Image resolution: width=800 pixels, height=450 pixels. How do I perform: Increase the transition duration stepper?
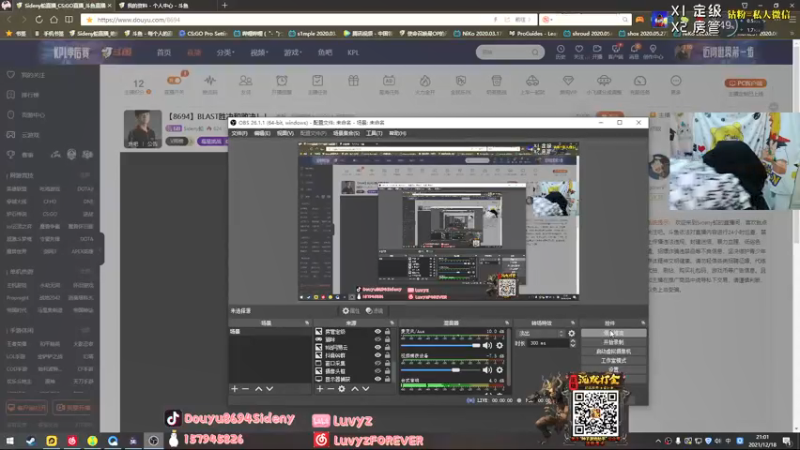coord(572,341)
